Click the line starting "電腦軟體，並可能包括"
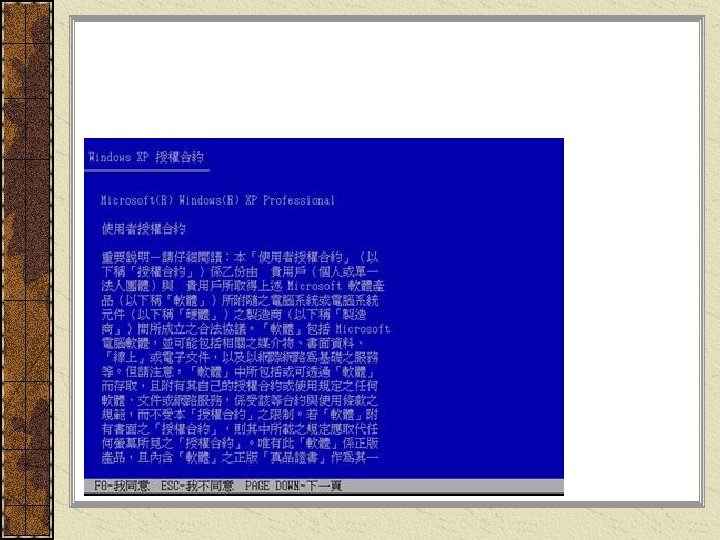Image resolution: width=720 pixels, height=540 pixels. pyautogui.click(x=234, y=343)
